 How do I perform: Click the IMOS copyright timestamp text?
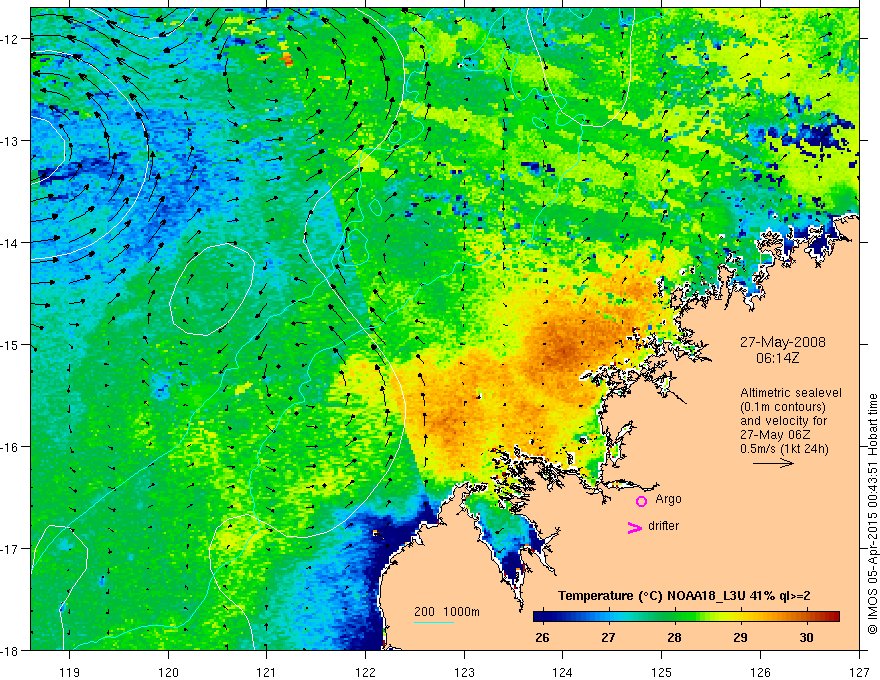click(873, 516)
